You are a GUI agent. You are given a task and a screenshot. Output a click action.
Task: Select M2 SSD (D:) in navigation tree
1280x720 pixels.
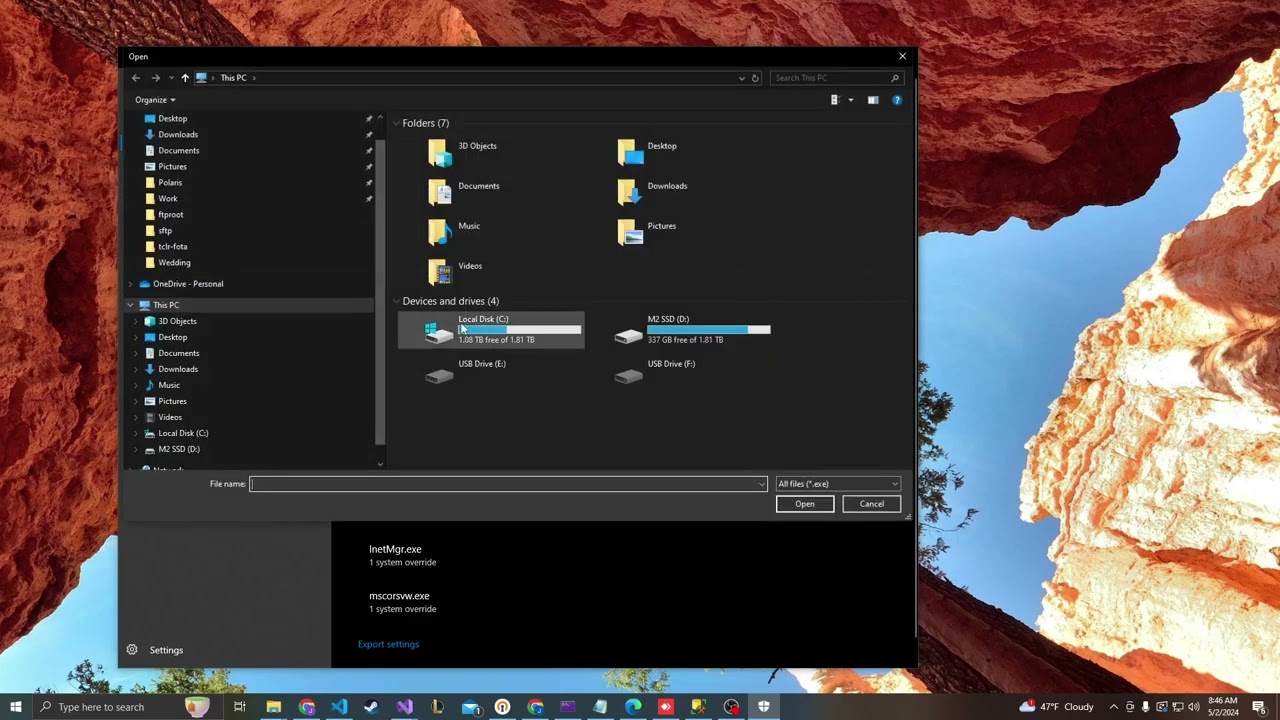tap(178, 449)
